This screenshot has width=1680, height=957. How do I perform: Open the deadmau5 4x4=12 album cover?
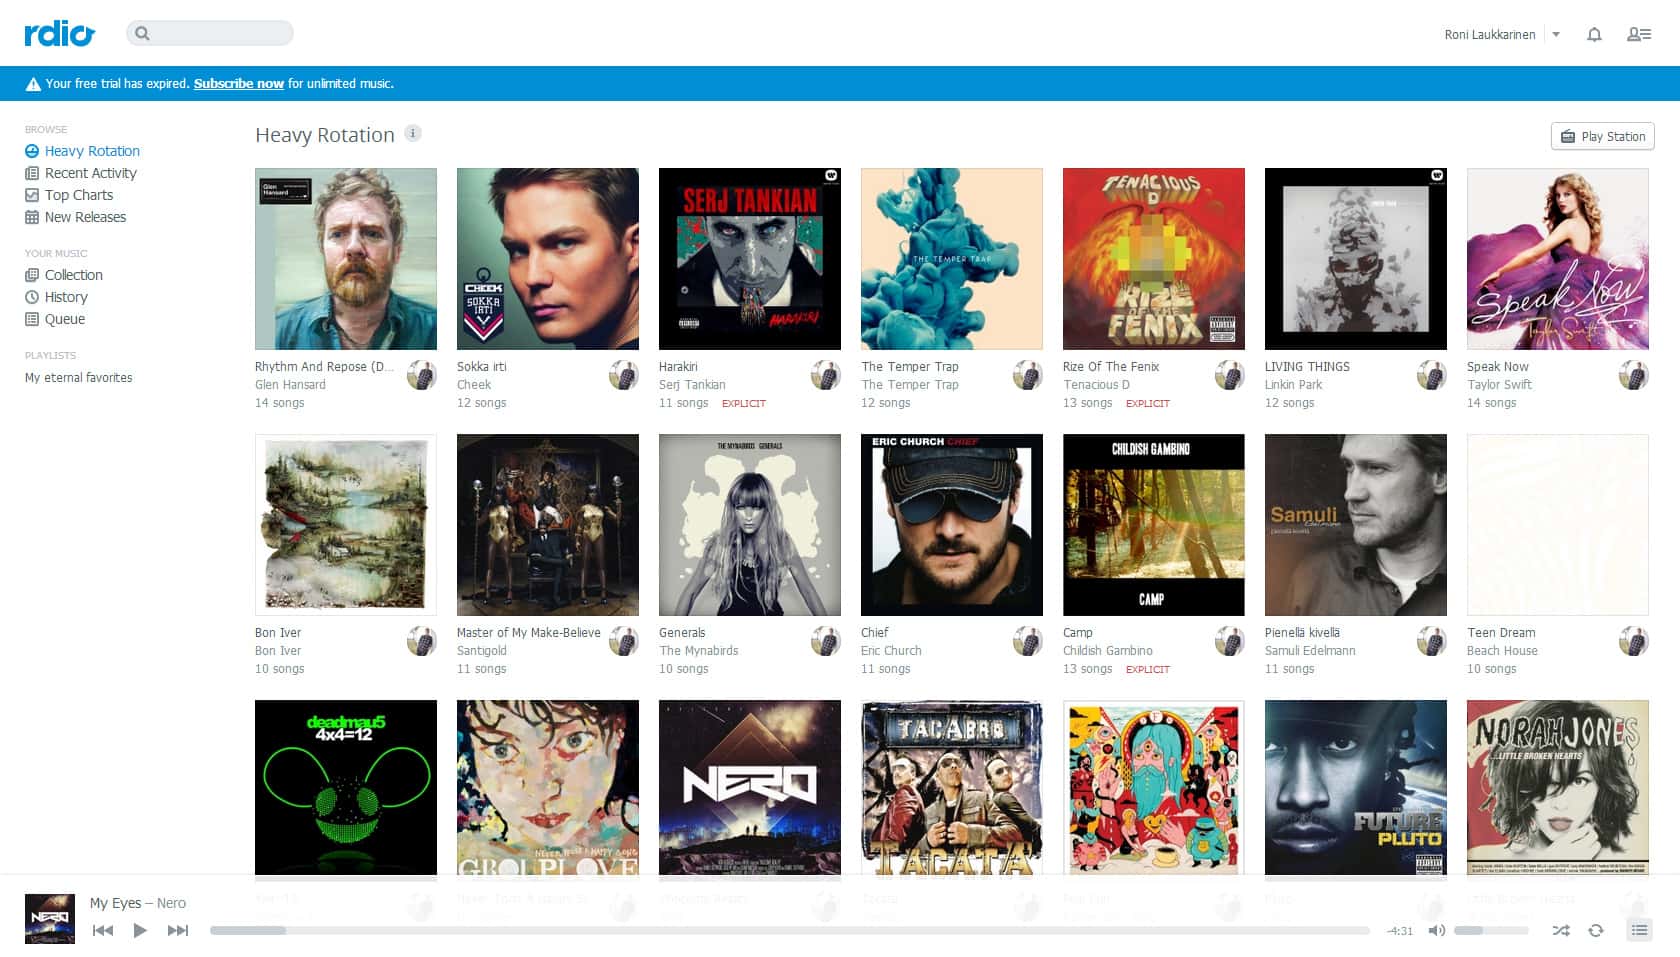click(x=346, y=788)
